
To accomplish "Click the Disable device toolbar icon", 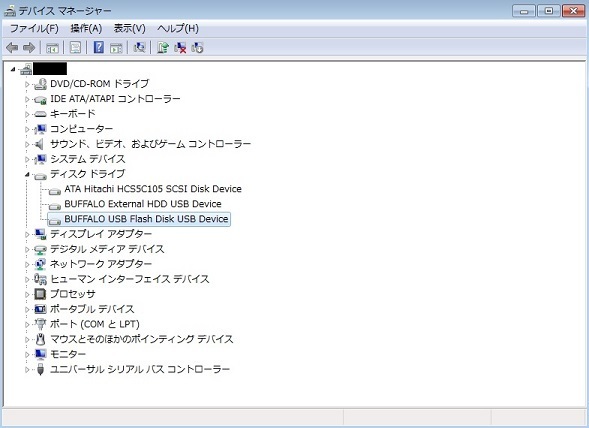I will click(x=197, y=48).
